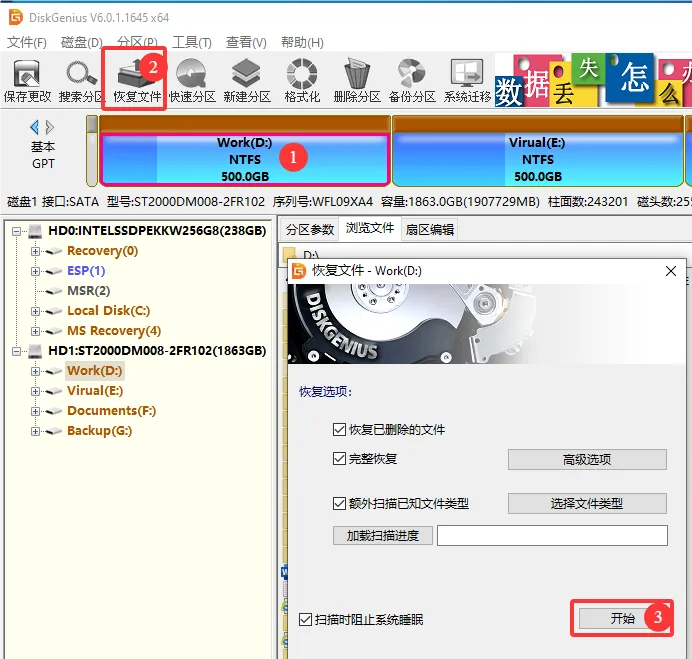Click the HD1 ST2000DM008 disk icon
This screenshot has height=659, width=692.
click(x=35, y=351)
